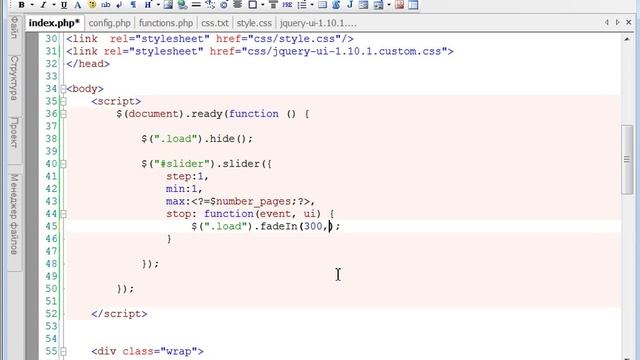640x360 pixels.
Task: Open the functions.php tab
Action: coord(166,23)
